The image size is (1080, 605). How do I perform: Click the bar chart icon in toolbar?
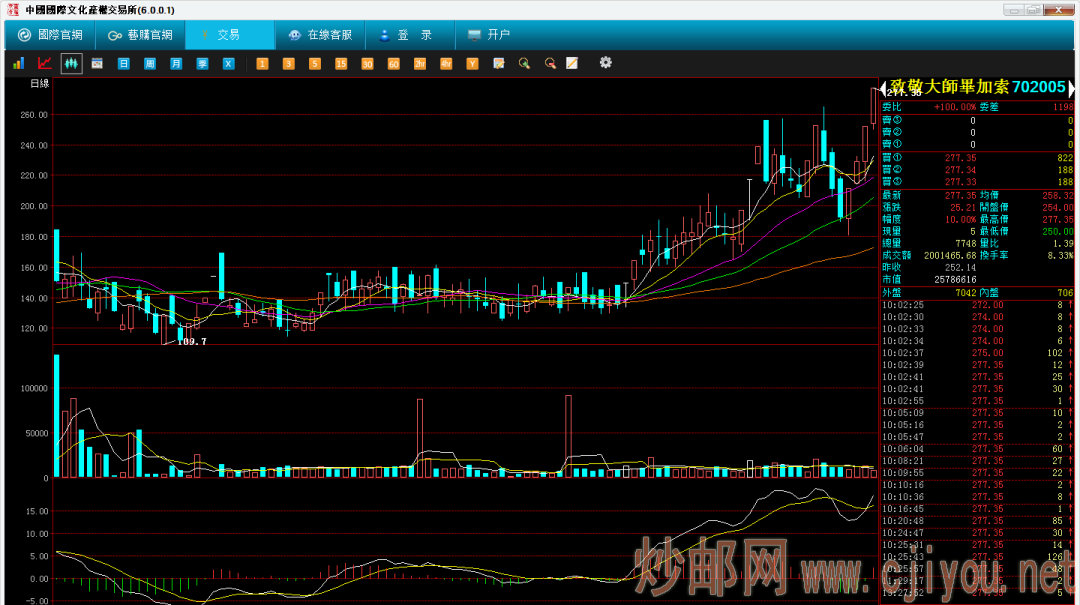coord(18,63)
